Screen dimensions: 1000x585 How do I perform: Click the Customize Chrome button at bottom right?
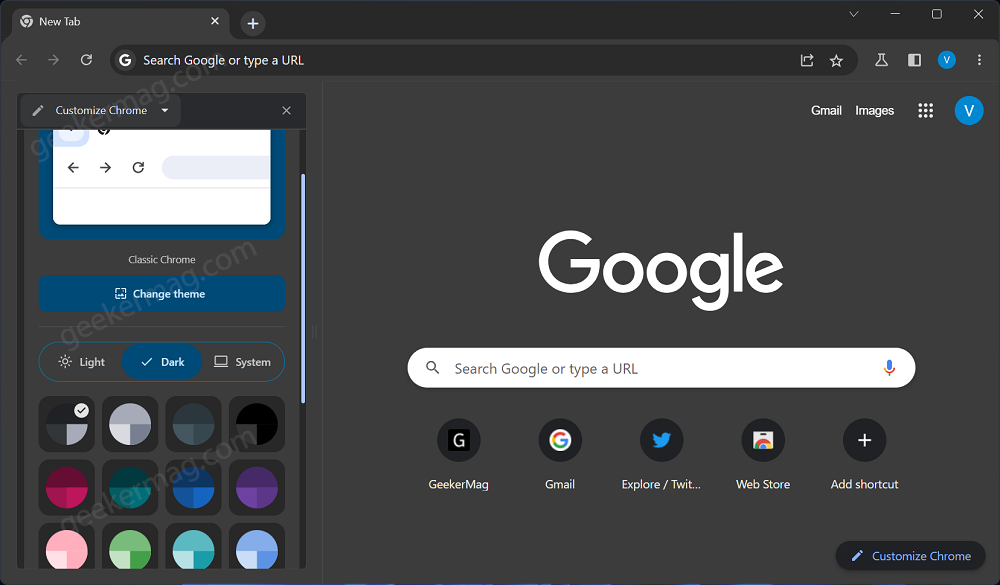[x=911, y=556]
